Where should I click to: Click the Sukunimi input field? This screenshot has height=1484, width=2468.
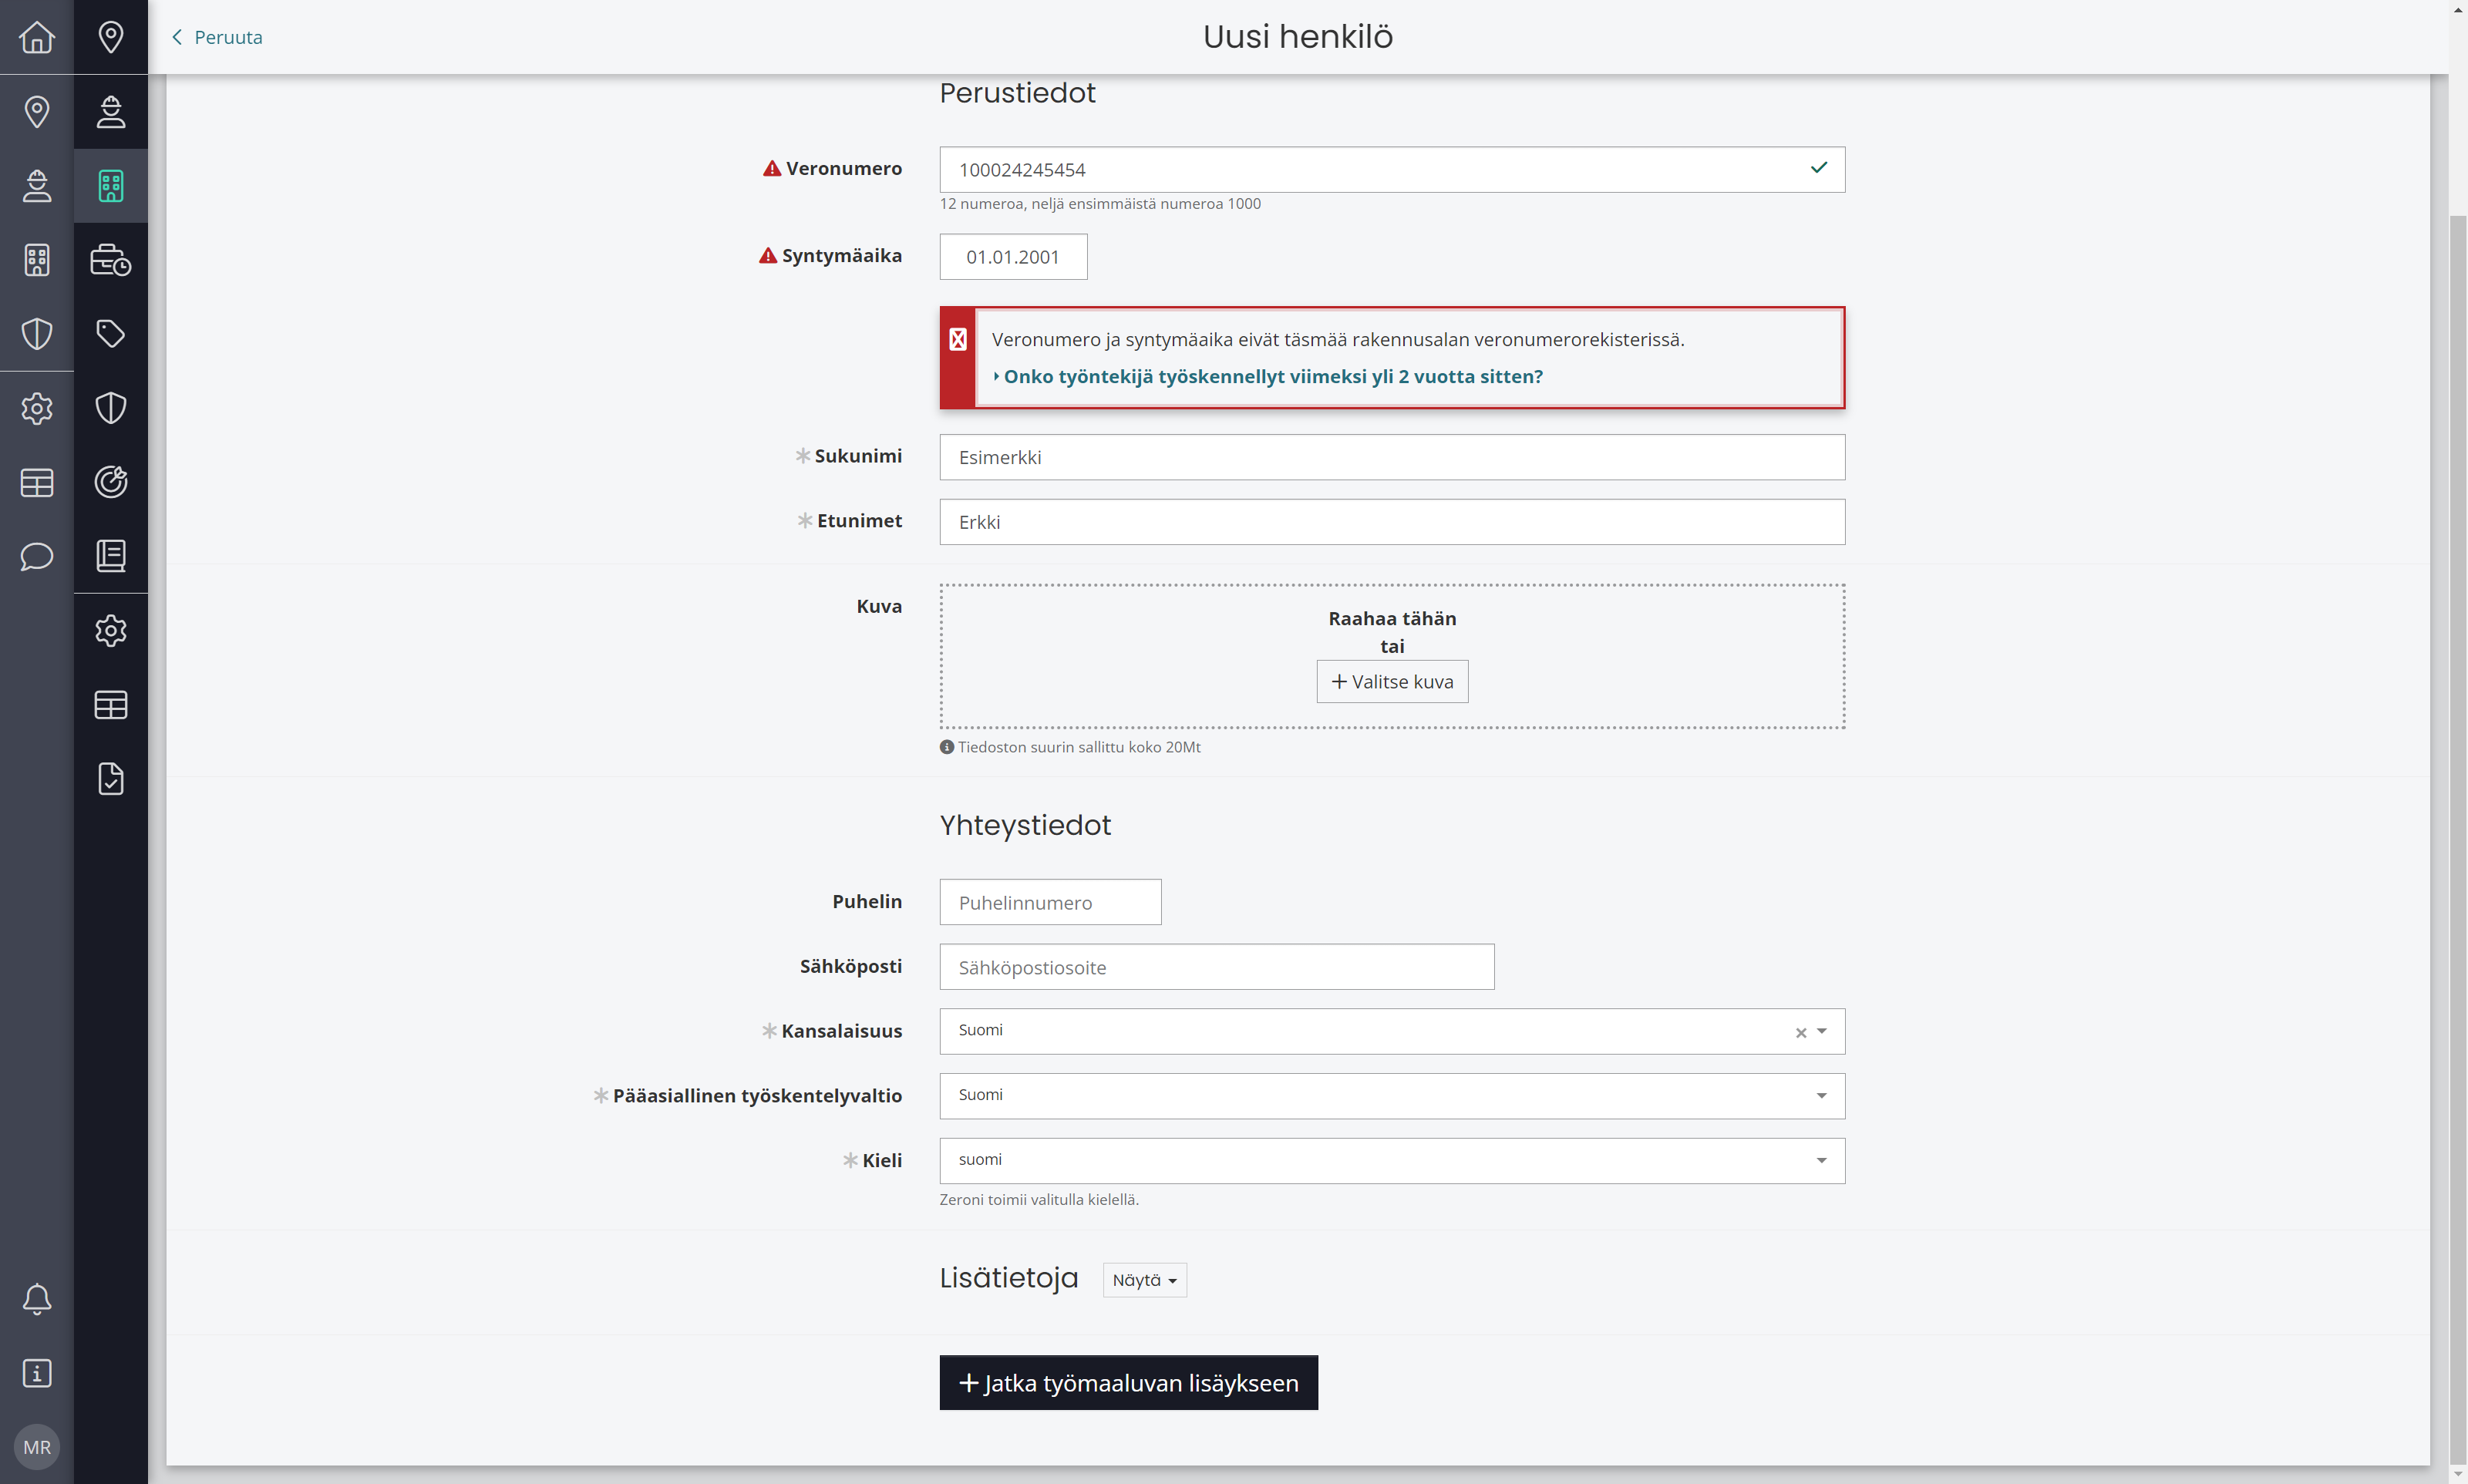point(1392,457)
